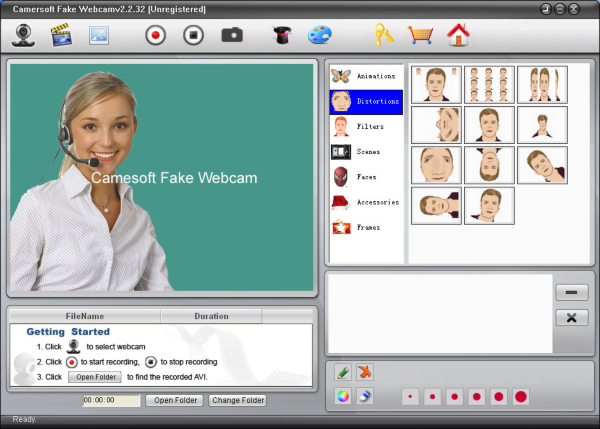Viewport: 600px width, 429px height.
Task: Click the shopping cart buy icon
Action: [421, 35]
